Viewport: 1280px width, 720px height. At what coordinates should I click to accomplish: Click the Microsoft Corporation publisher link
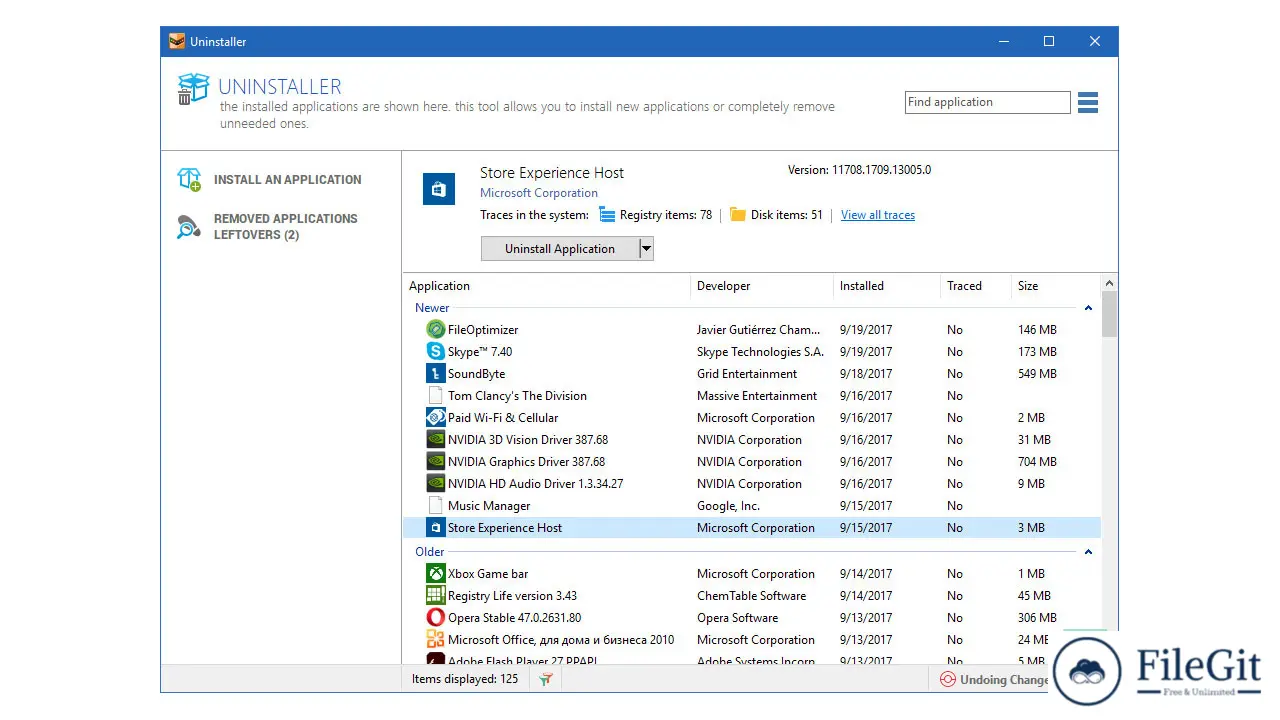point(539,193)
